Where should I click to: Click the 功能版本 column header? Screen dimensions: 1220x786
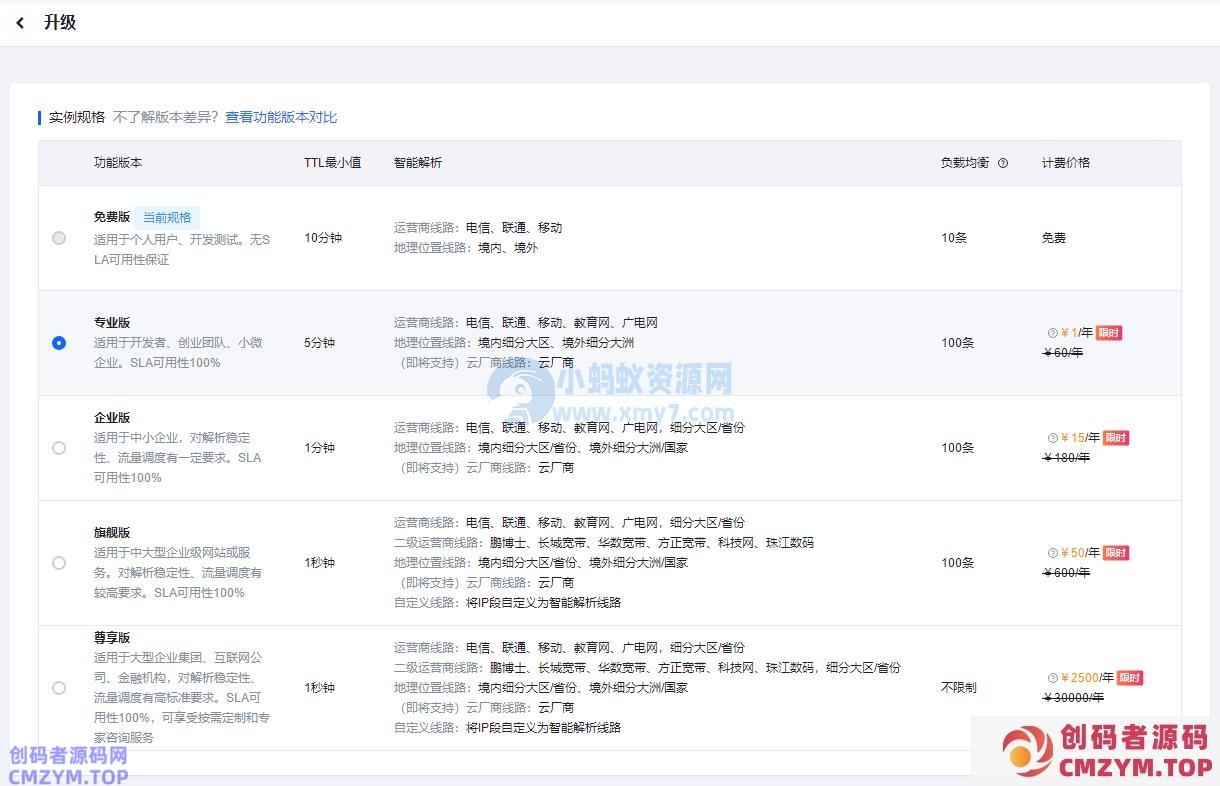pyautogui.click(x=118, y=162)
